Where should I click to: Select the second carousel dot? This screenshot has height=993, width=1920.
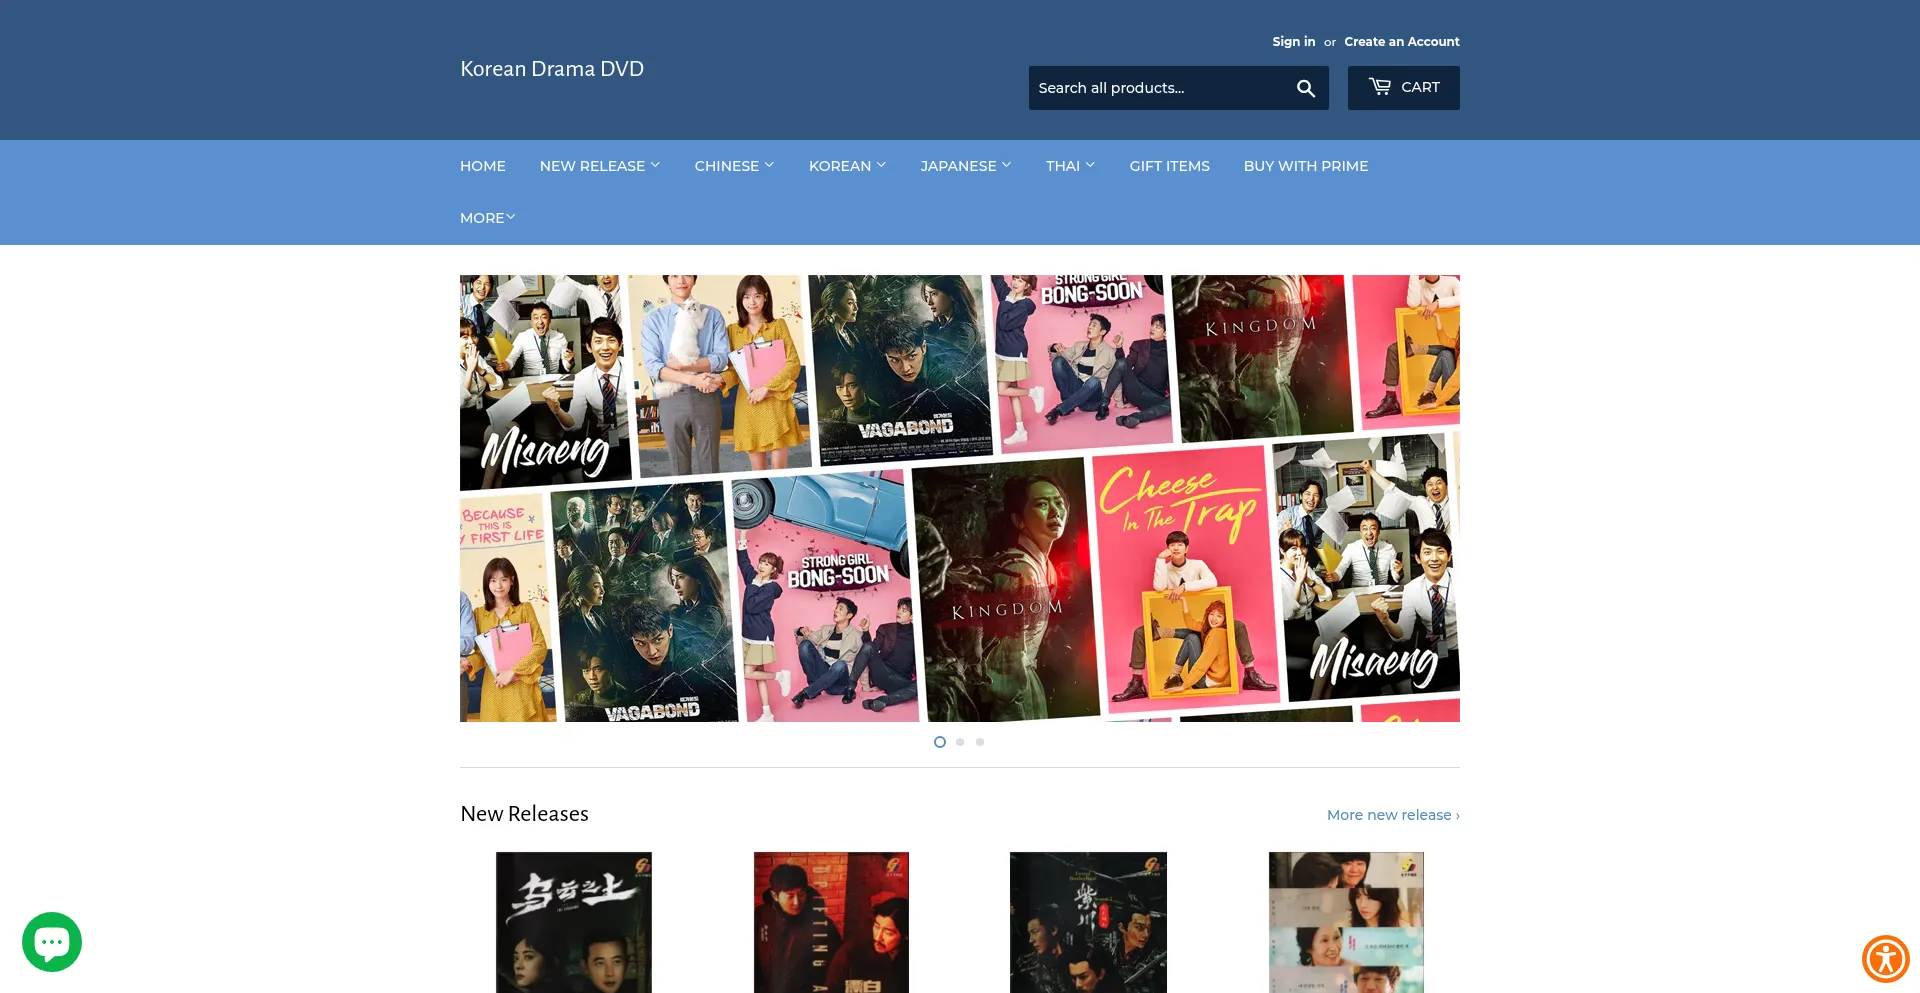pyautogui.click(x=959, y=742)
